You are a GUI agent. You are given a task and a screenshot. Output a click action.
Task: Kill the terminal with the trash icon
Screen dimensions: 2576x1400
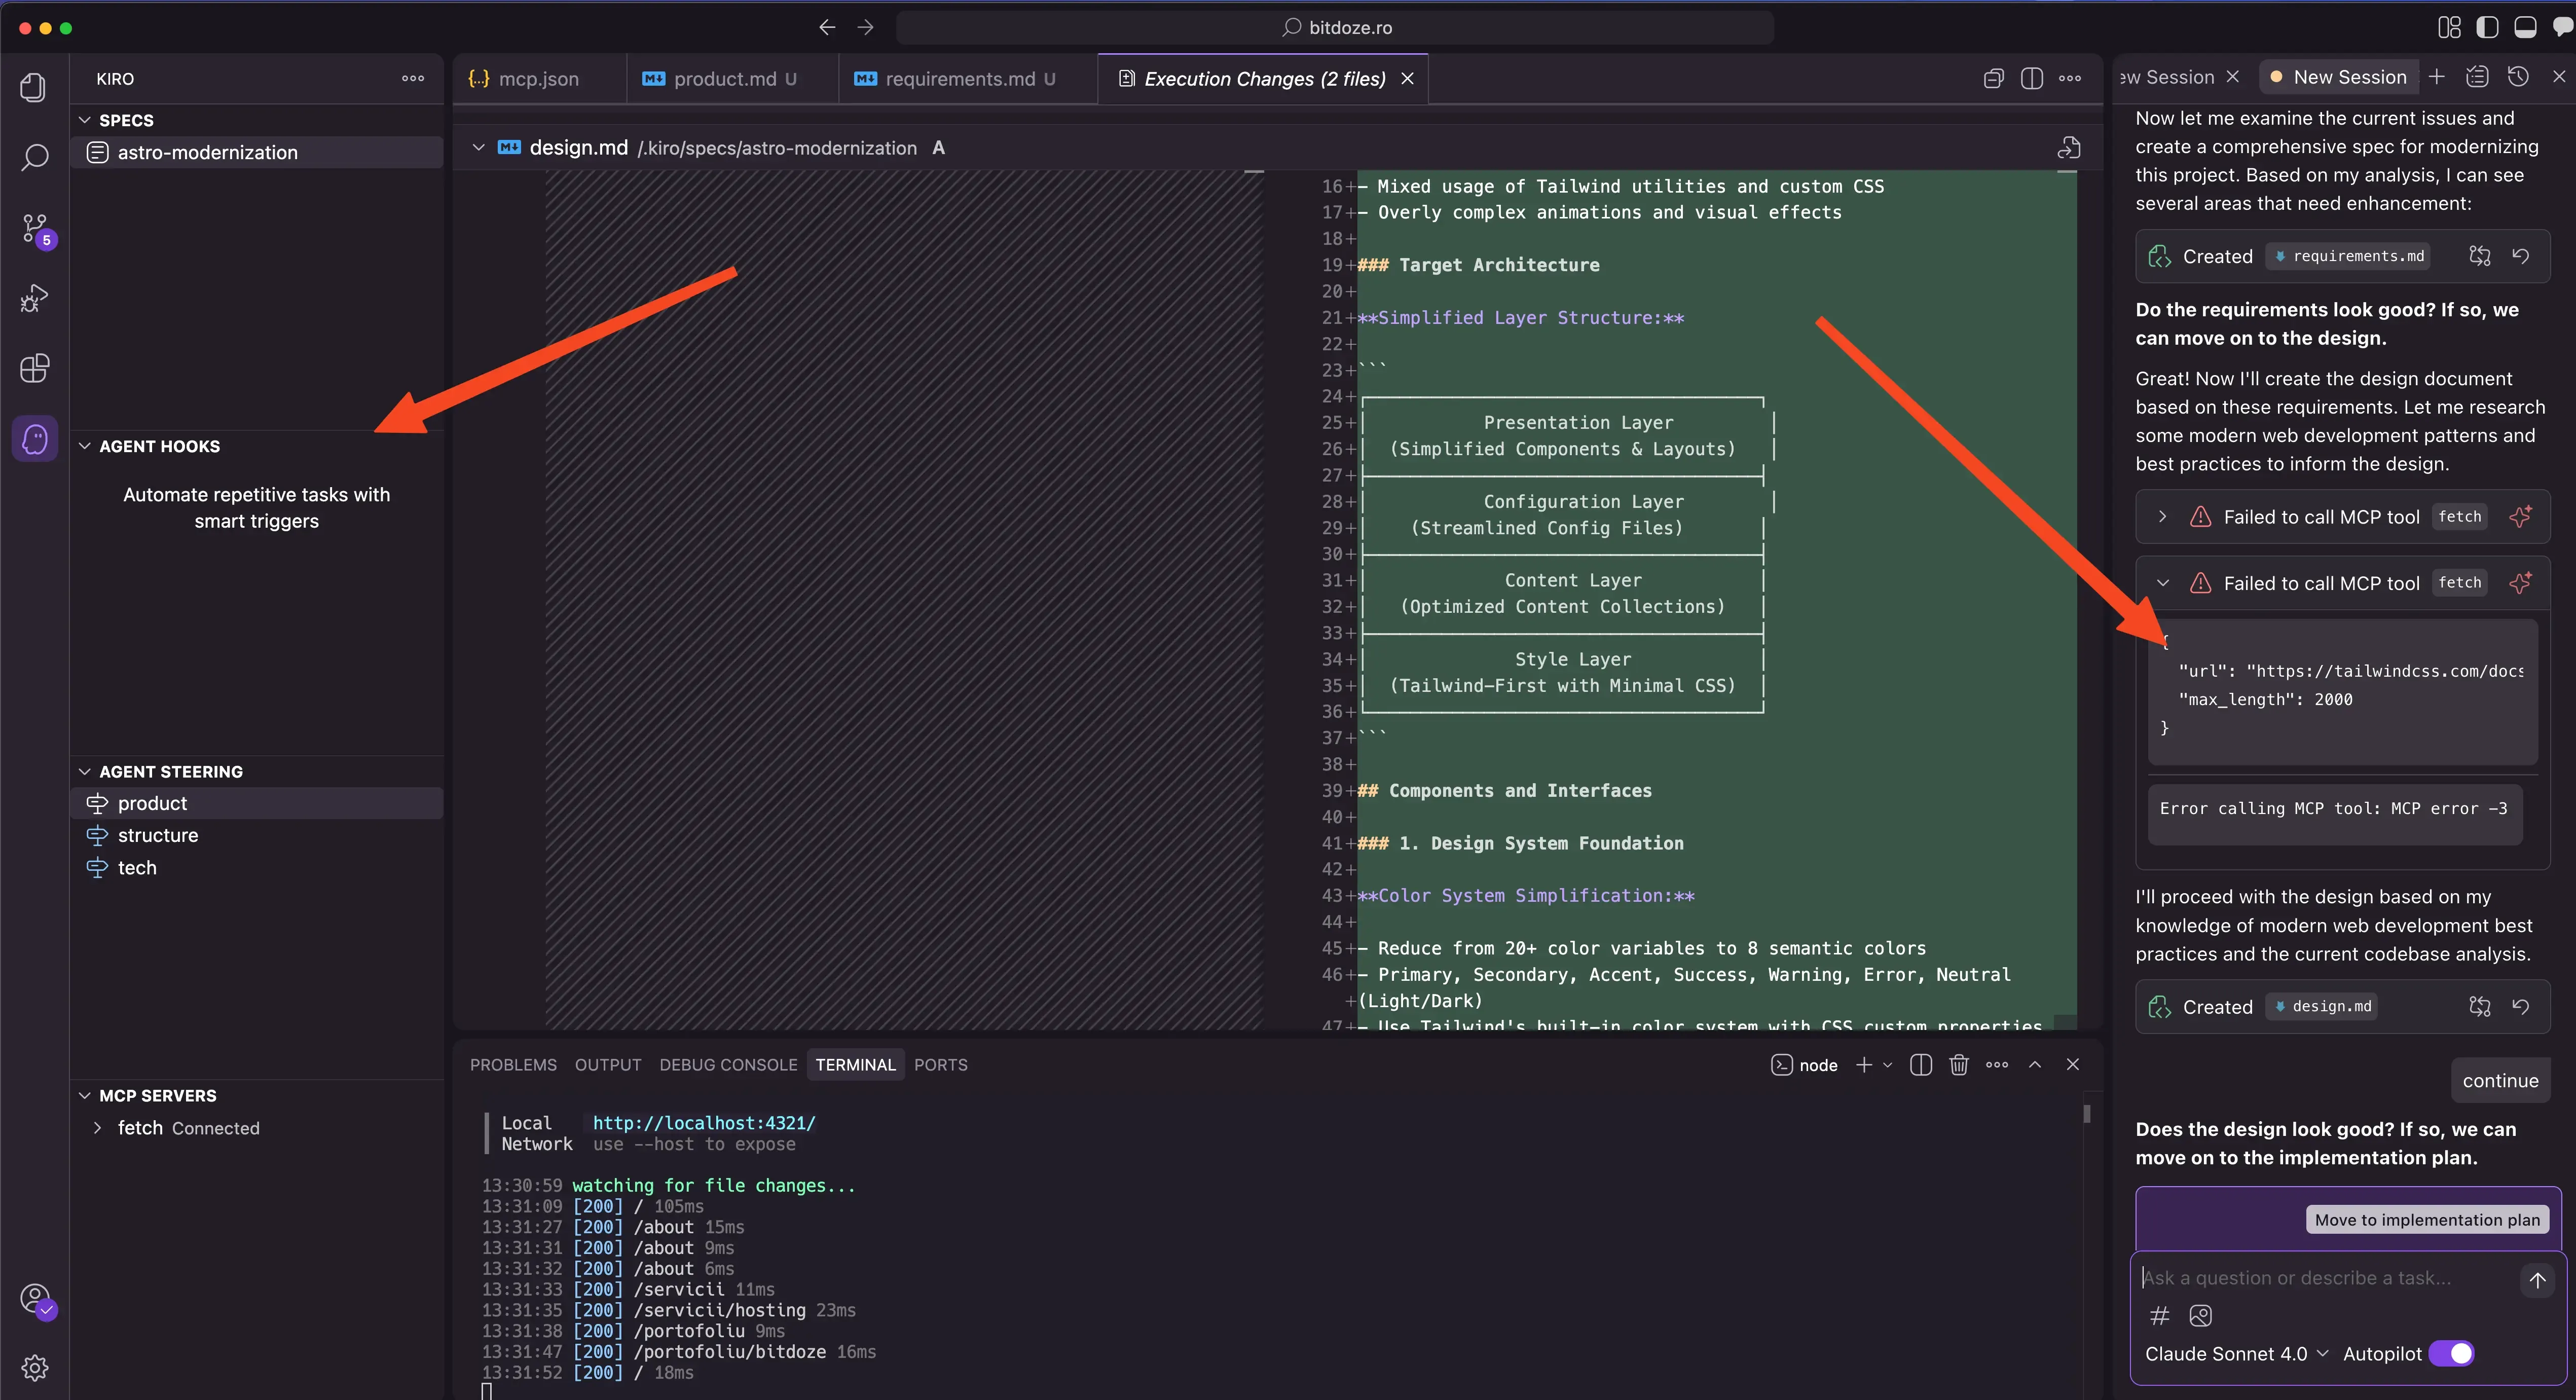[1959, 1064]
